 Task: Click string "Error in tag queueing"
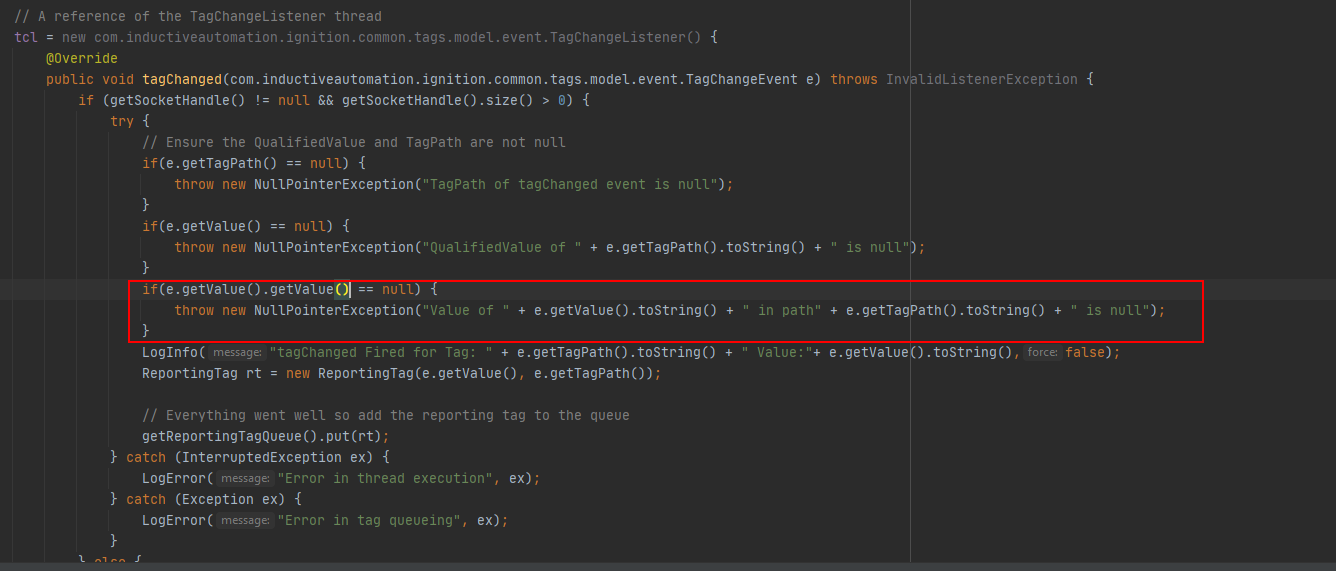[x=370, y=520]
